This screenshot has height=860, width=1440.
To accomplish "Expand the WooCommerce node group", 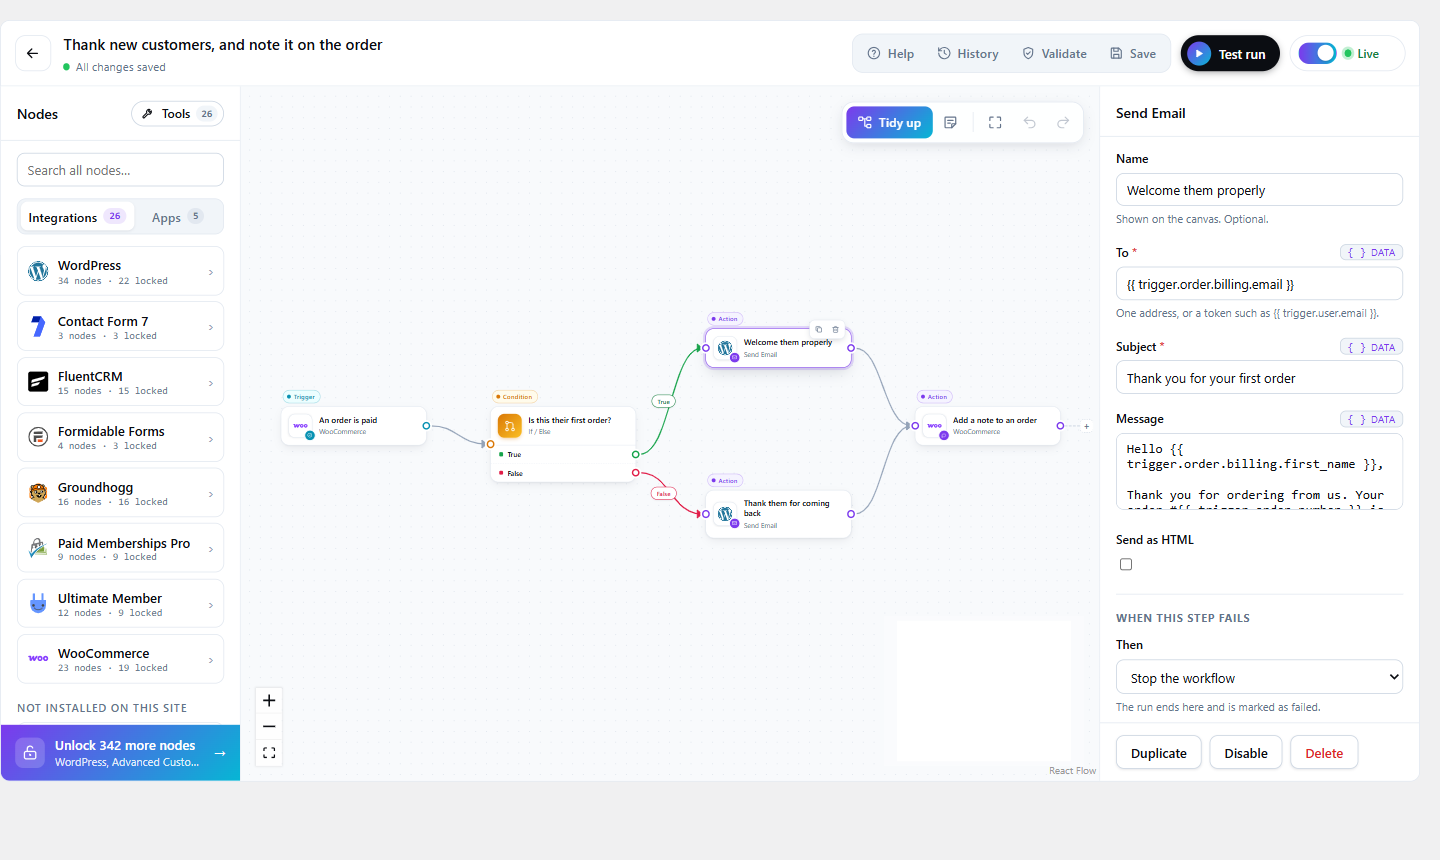I will (120, 659).
